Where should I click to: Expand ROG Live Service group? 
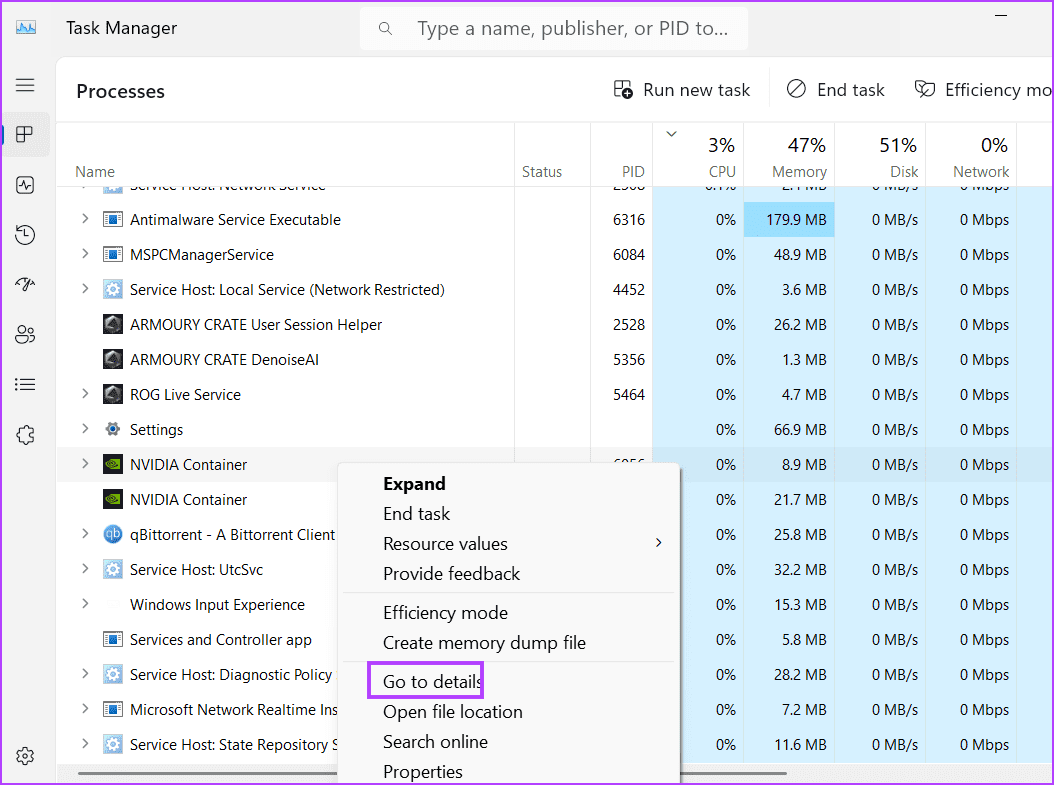coord(85,394)
